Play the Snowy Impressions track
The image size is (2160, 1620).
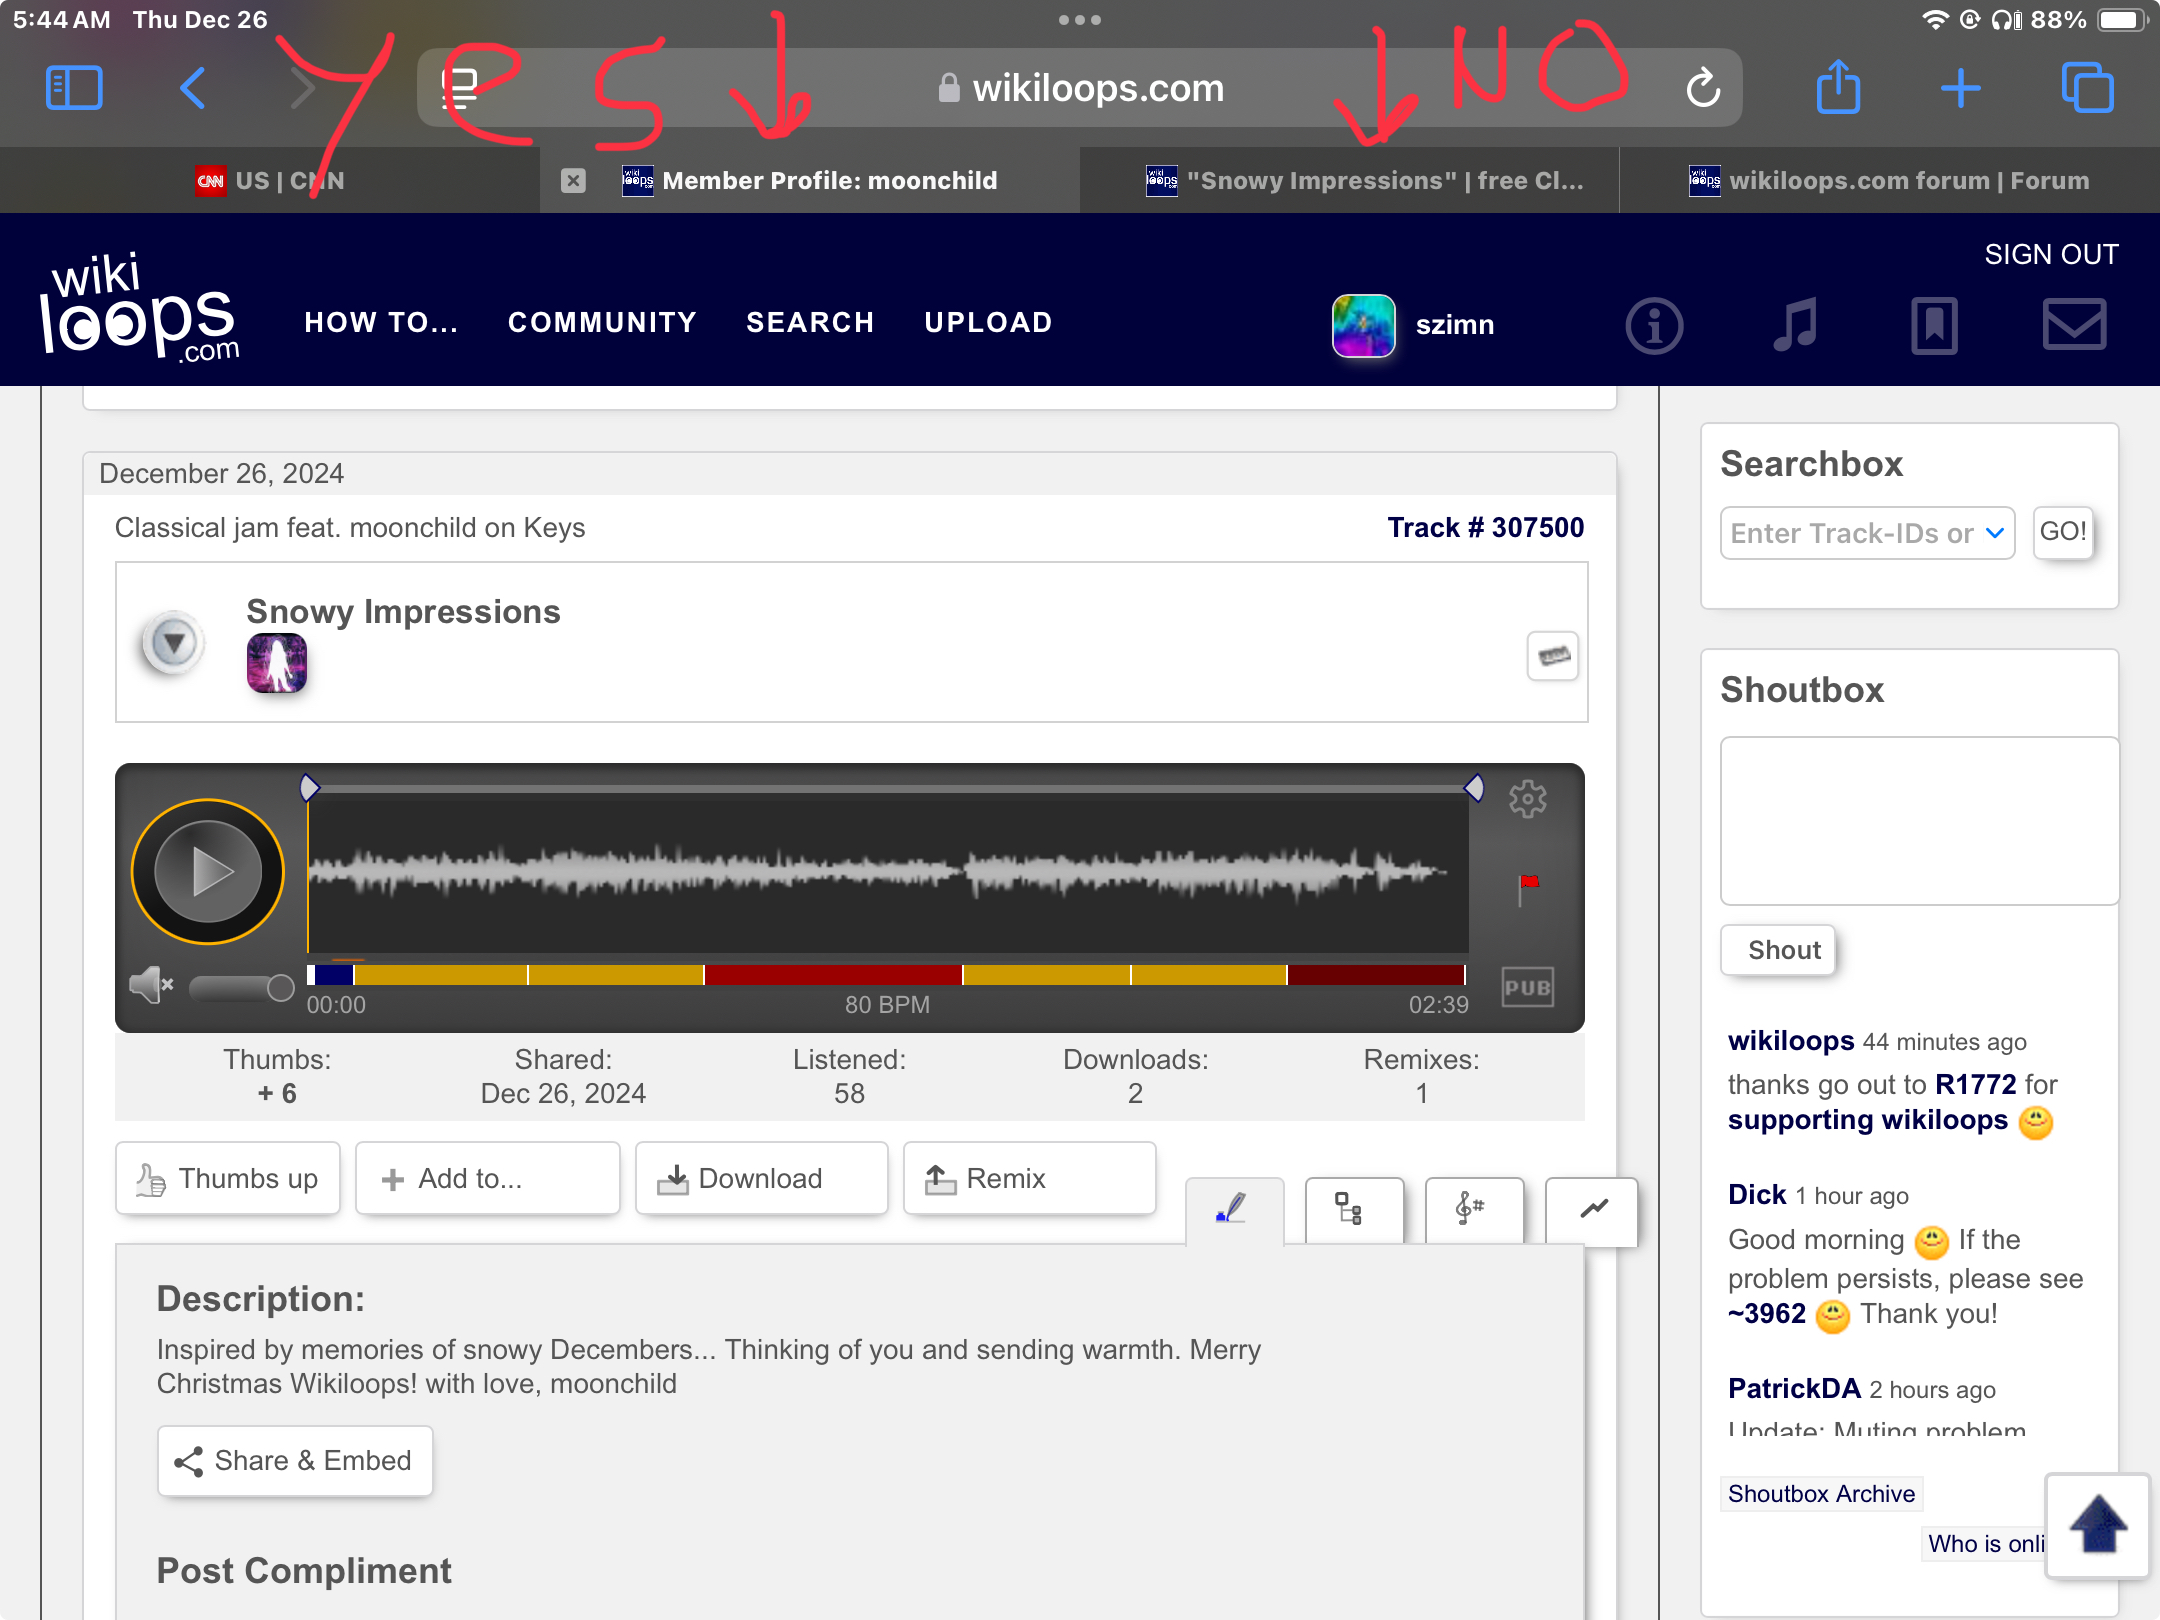pyautogui.click(x=208, y=871)
